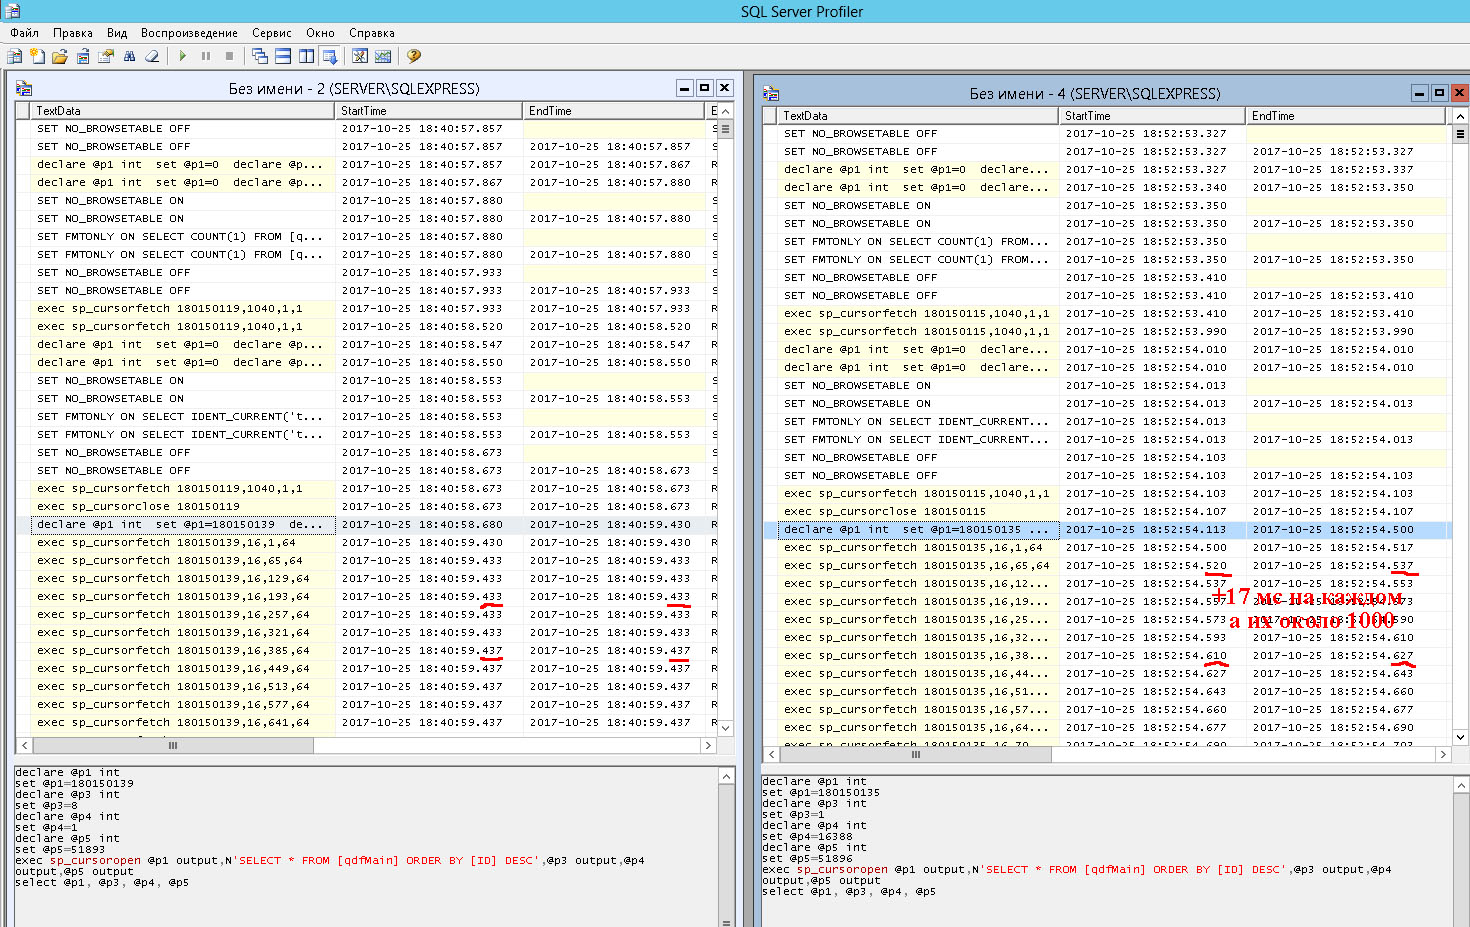
Task: Click the Help question mark icon
Action: 414,56
